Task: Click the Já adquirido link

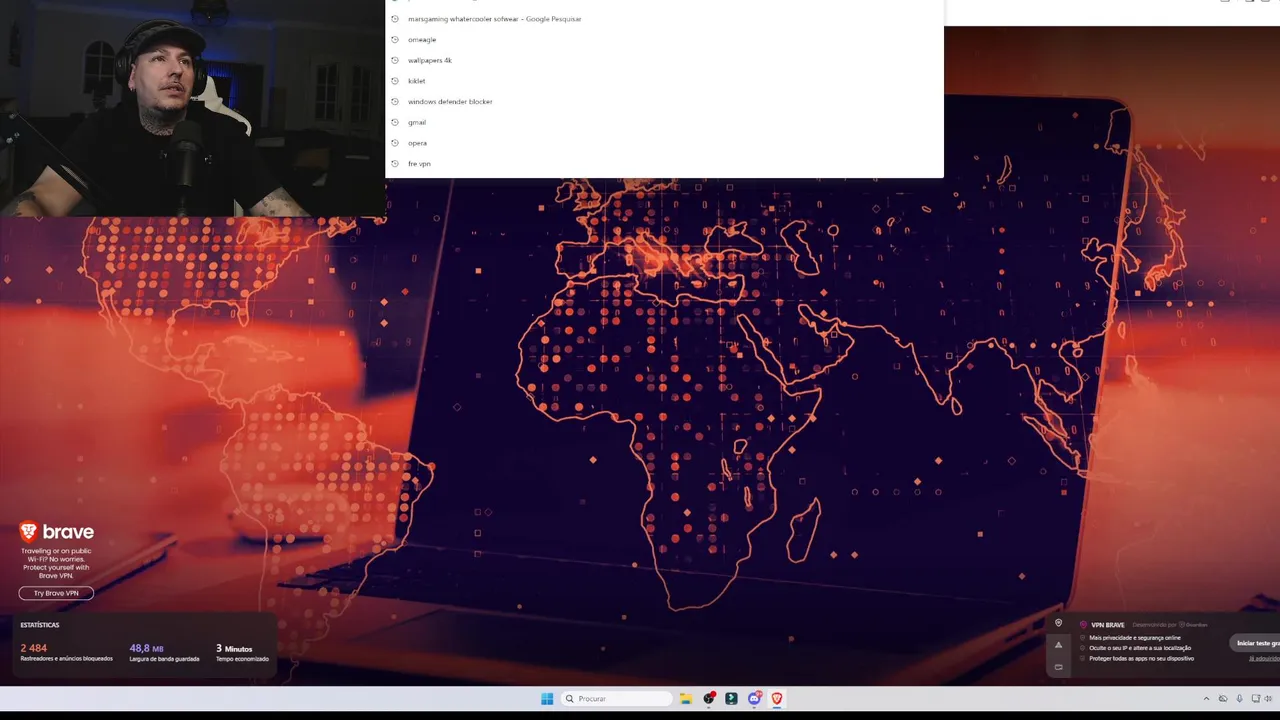Action: pos(1264,658)
